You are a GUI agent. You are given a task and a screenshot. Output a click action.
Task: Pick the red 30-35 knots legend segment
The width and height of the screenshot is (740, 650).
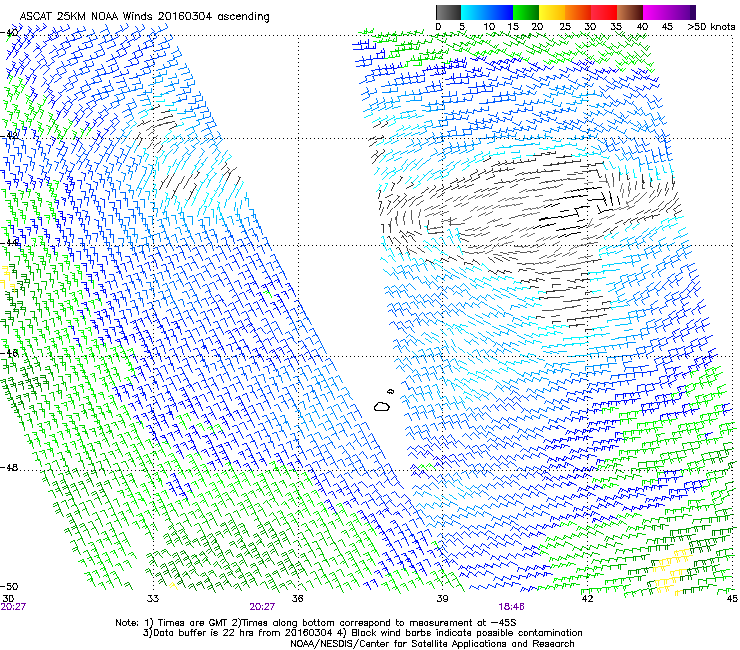point(604,12)
